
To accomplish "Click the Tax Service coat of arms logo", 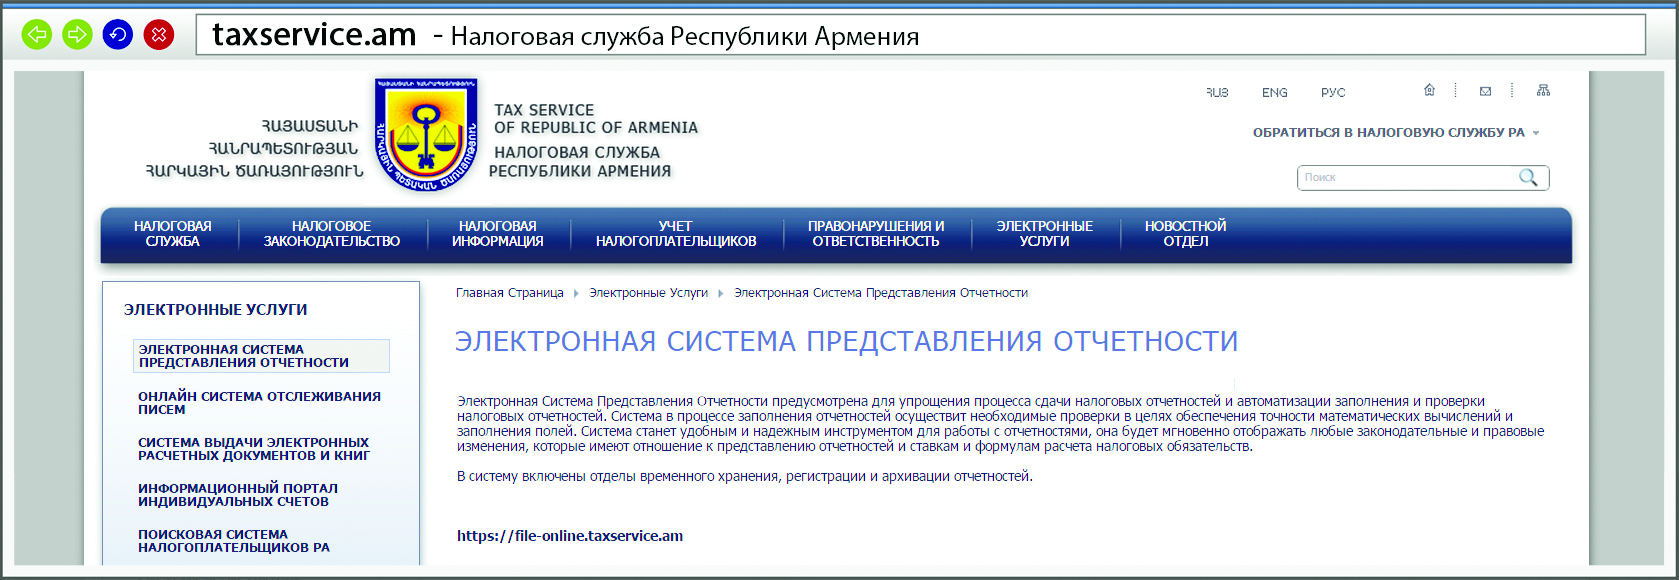I will pyautogui.click(x=426, y=134).
